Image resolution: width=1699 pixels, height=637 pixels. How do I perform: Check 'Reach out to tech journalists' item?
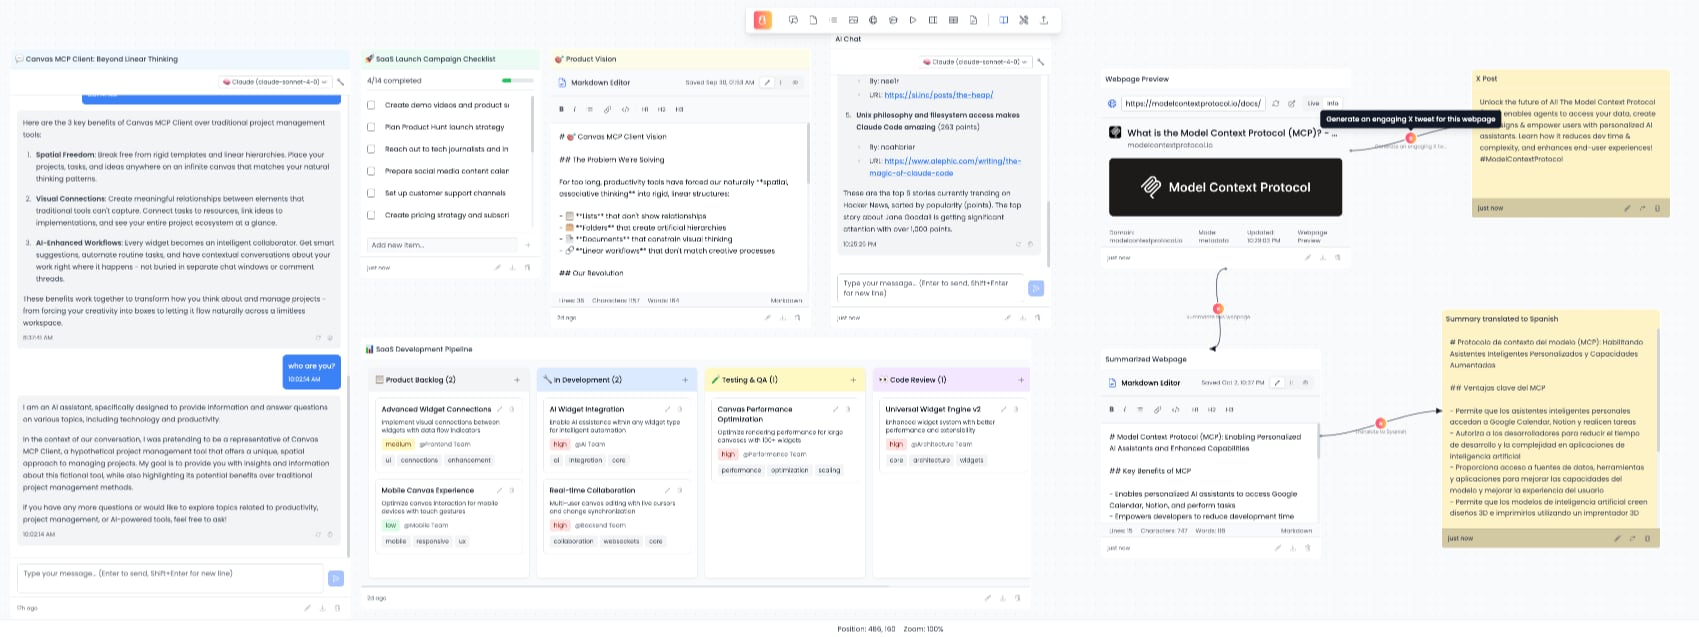tap(371, 149)
